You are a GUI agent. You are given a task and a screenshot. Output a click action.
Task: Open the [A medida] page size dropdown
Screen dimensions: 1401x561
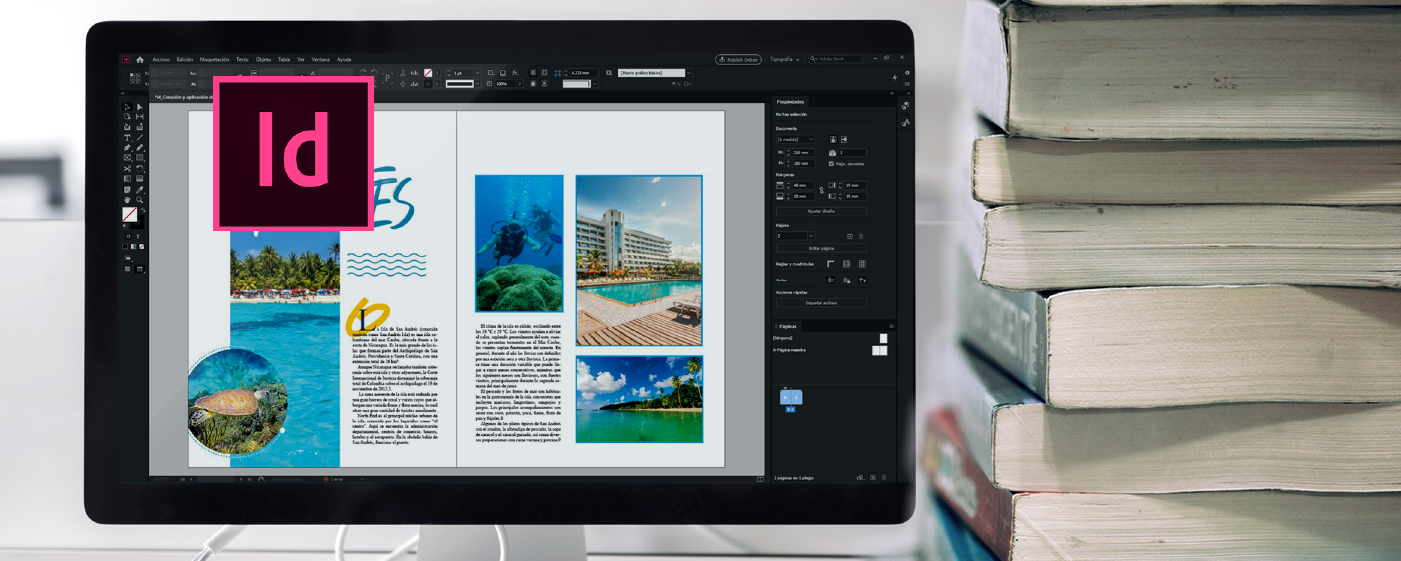pyautogui.click(x=795, y=139)
